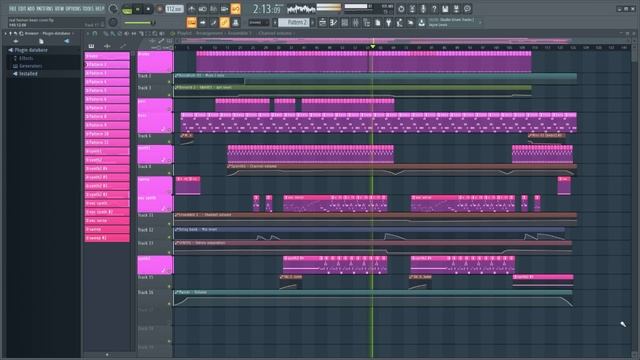Open the piano roll view icon
The width and height of the screenshot is (640, 360).
pos(333,22)
